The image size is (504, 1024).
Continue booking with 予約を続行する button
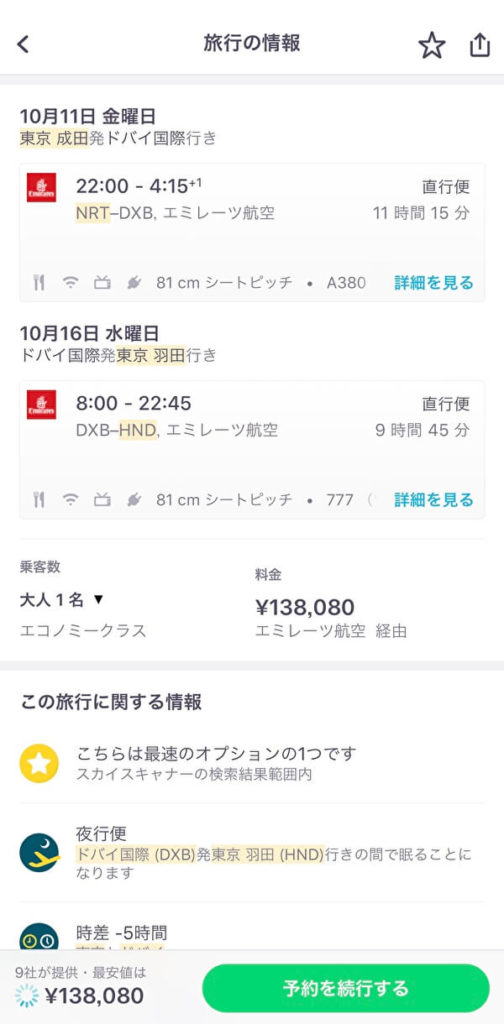345,987
